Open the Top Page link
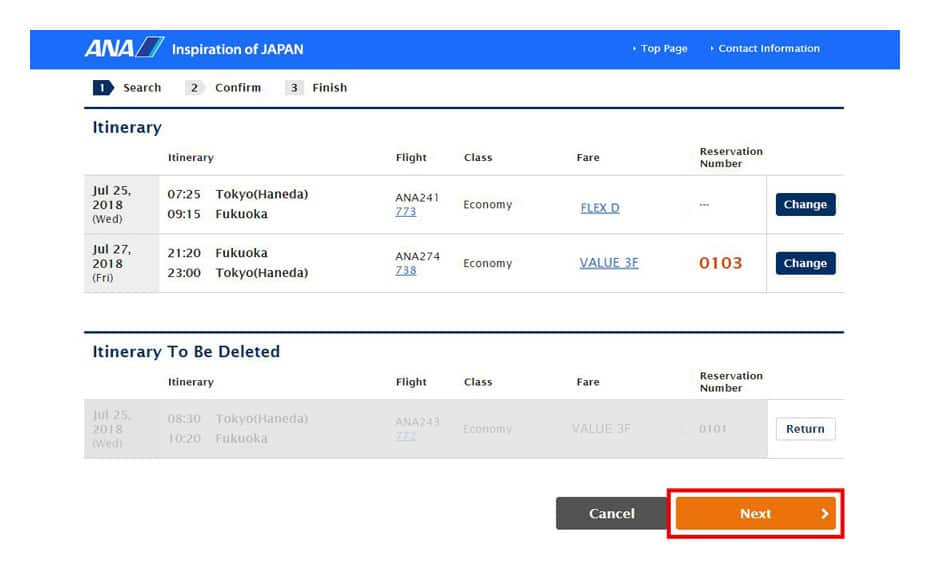Image resolution: width=930 pixels, height=575 pixels. click(663, 49)
